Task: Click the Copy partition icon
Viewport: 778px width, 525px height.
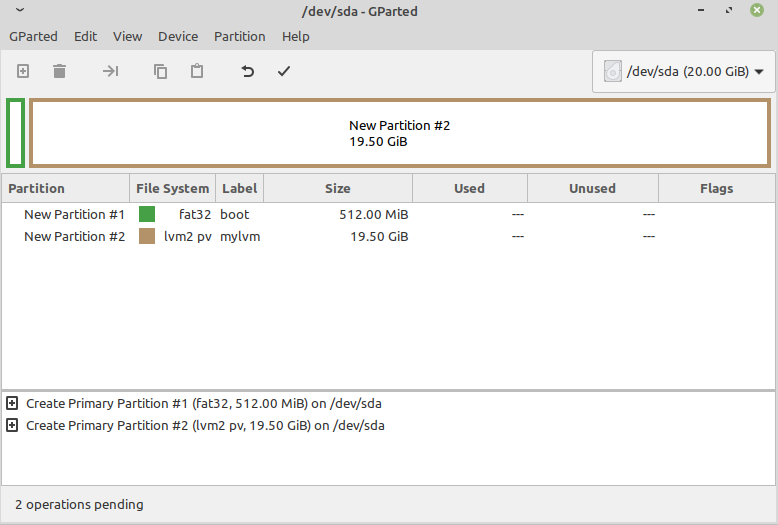Action: [160, 71]
